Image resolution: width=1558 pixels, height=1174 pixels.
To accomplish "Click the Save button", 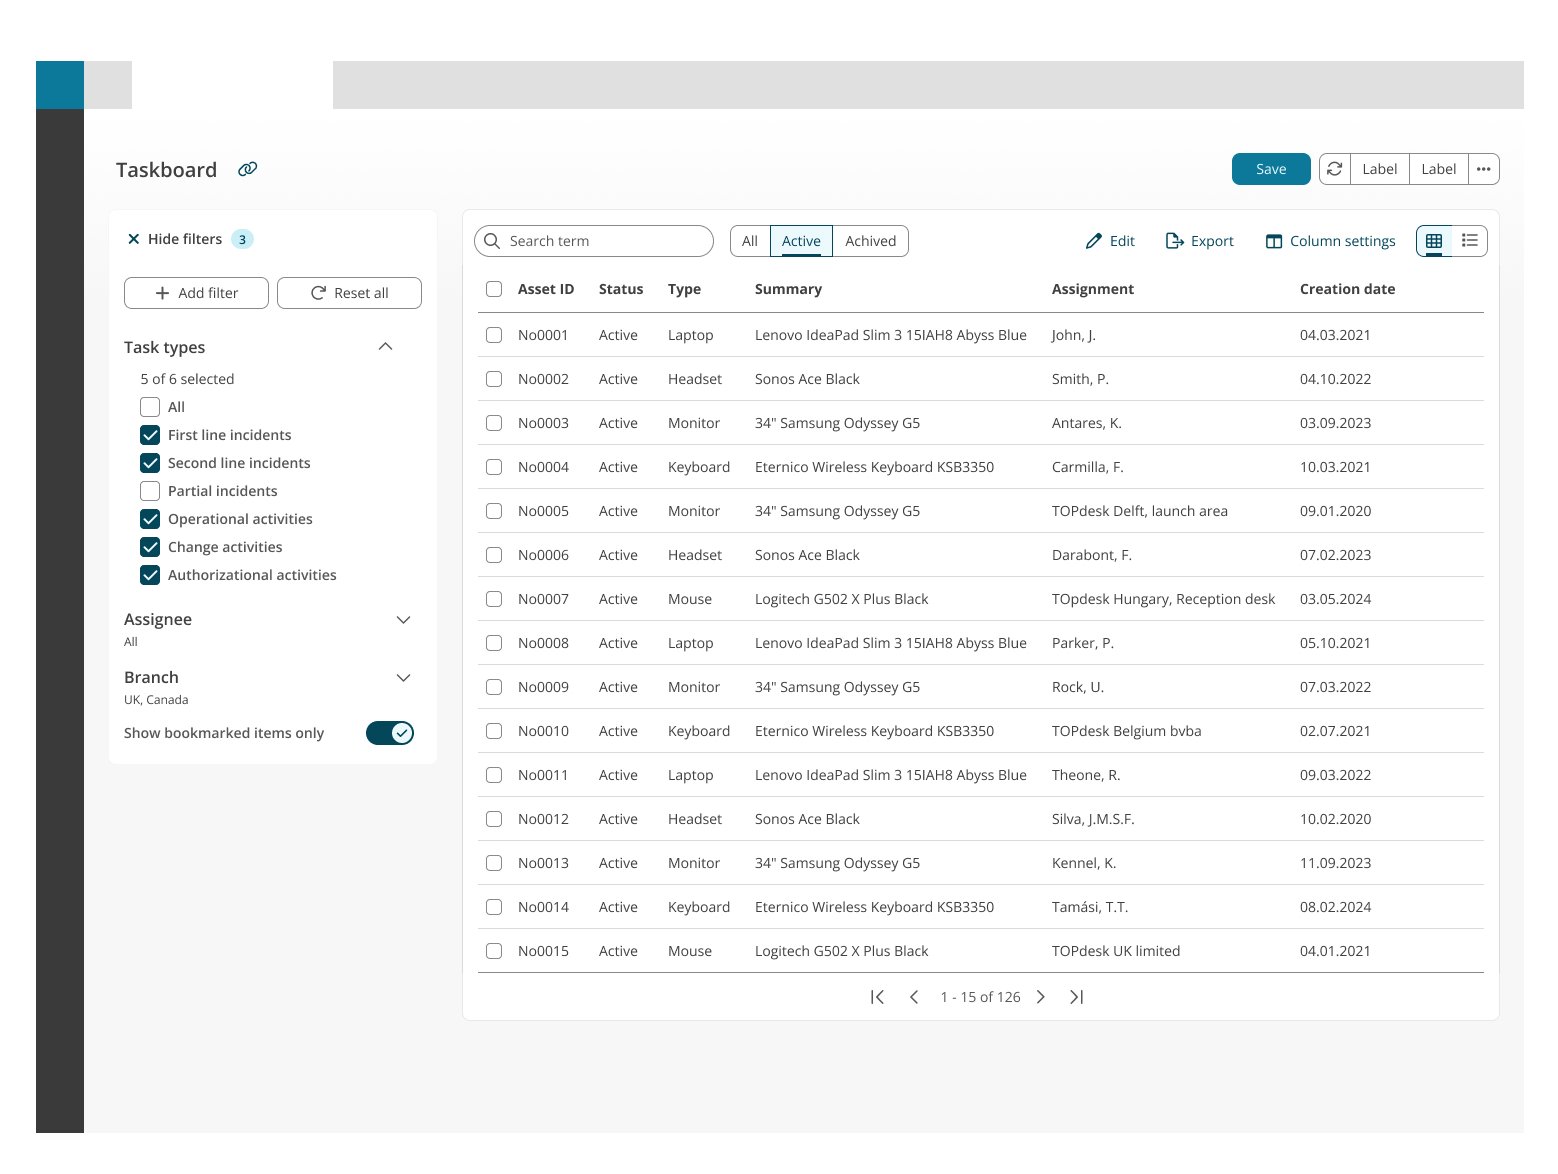I will coord(1271,169).
